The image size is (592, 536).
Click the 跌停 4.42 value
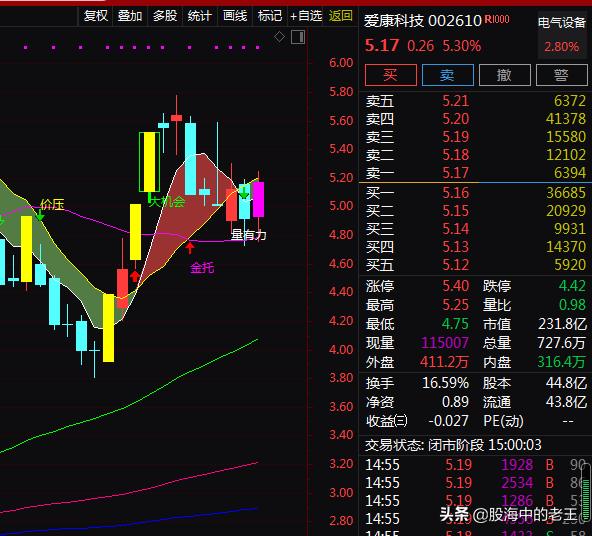pyautogui.click(x=572, y=286)
